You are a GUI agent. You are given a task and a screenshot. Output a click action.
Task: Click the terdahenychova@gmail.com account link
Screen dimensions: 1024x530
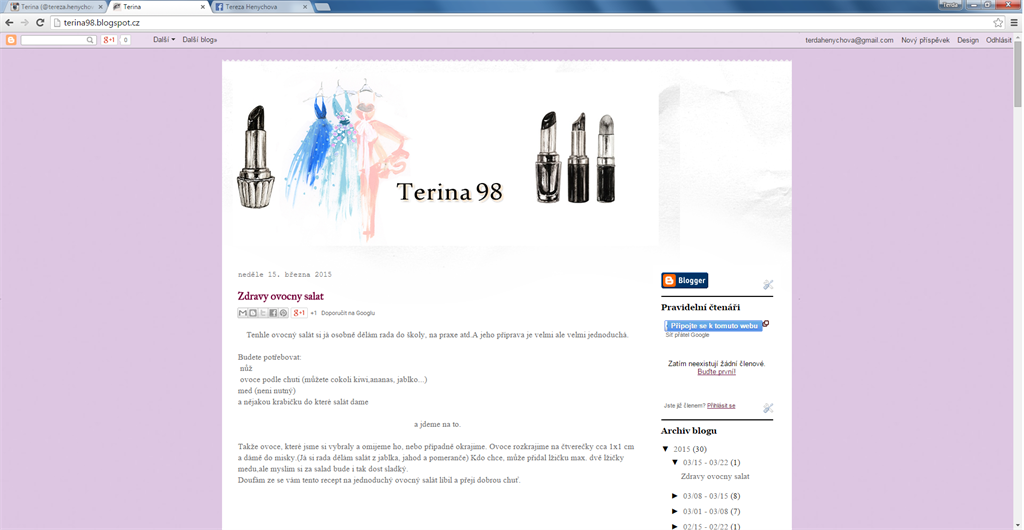(x=849, y=40)
